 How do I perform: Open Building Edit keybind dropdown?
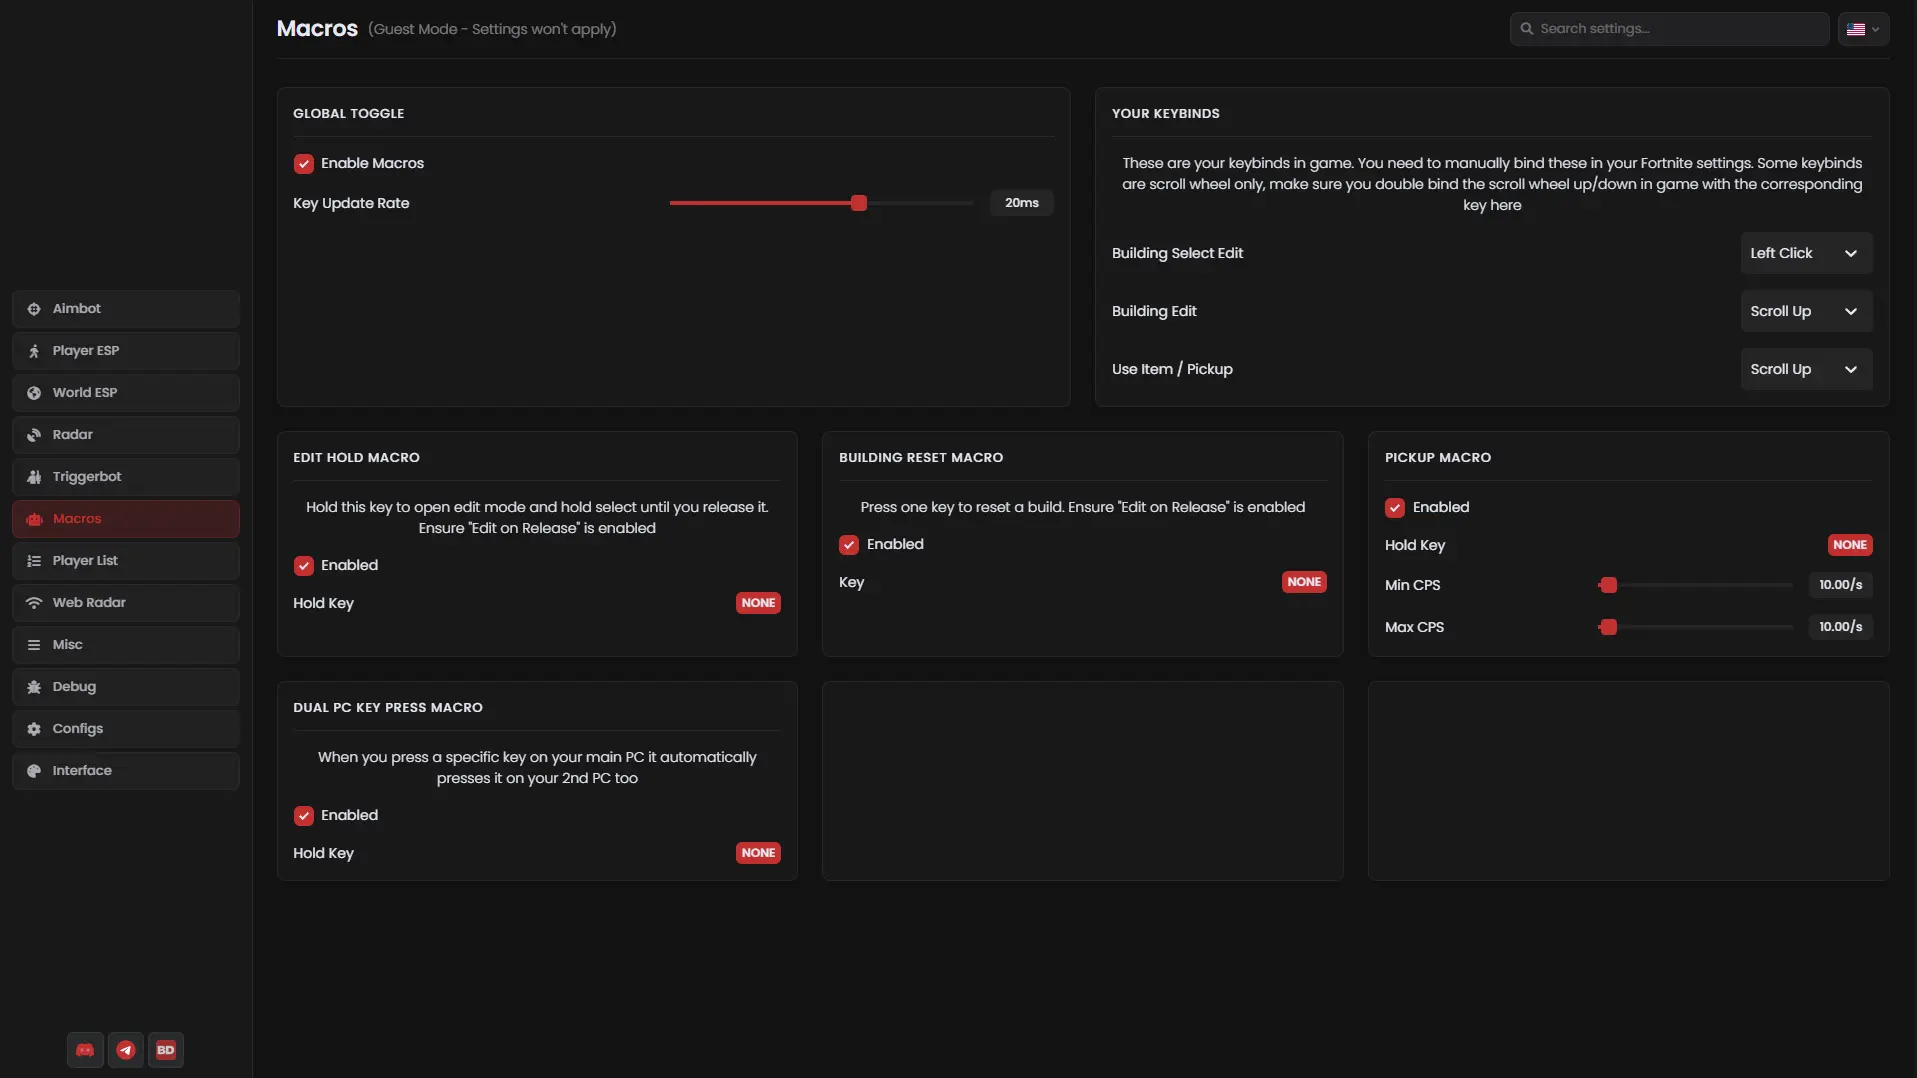1806,312
